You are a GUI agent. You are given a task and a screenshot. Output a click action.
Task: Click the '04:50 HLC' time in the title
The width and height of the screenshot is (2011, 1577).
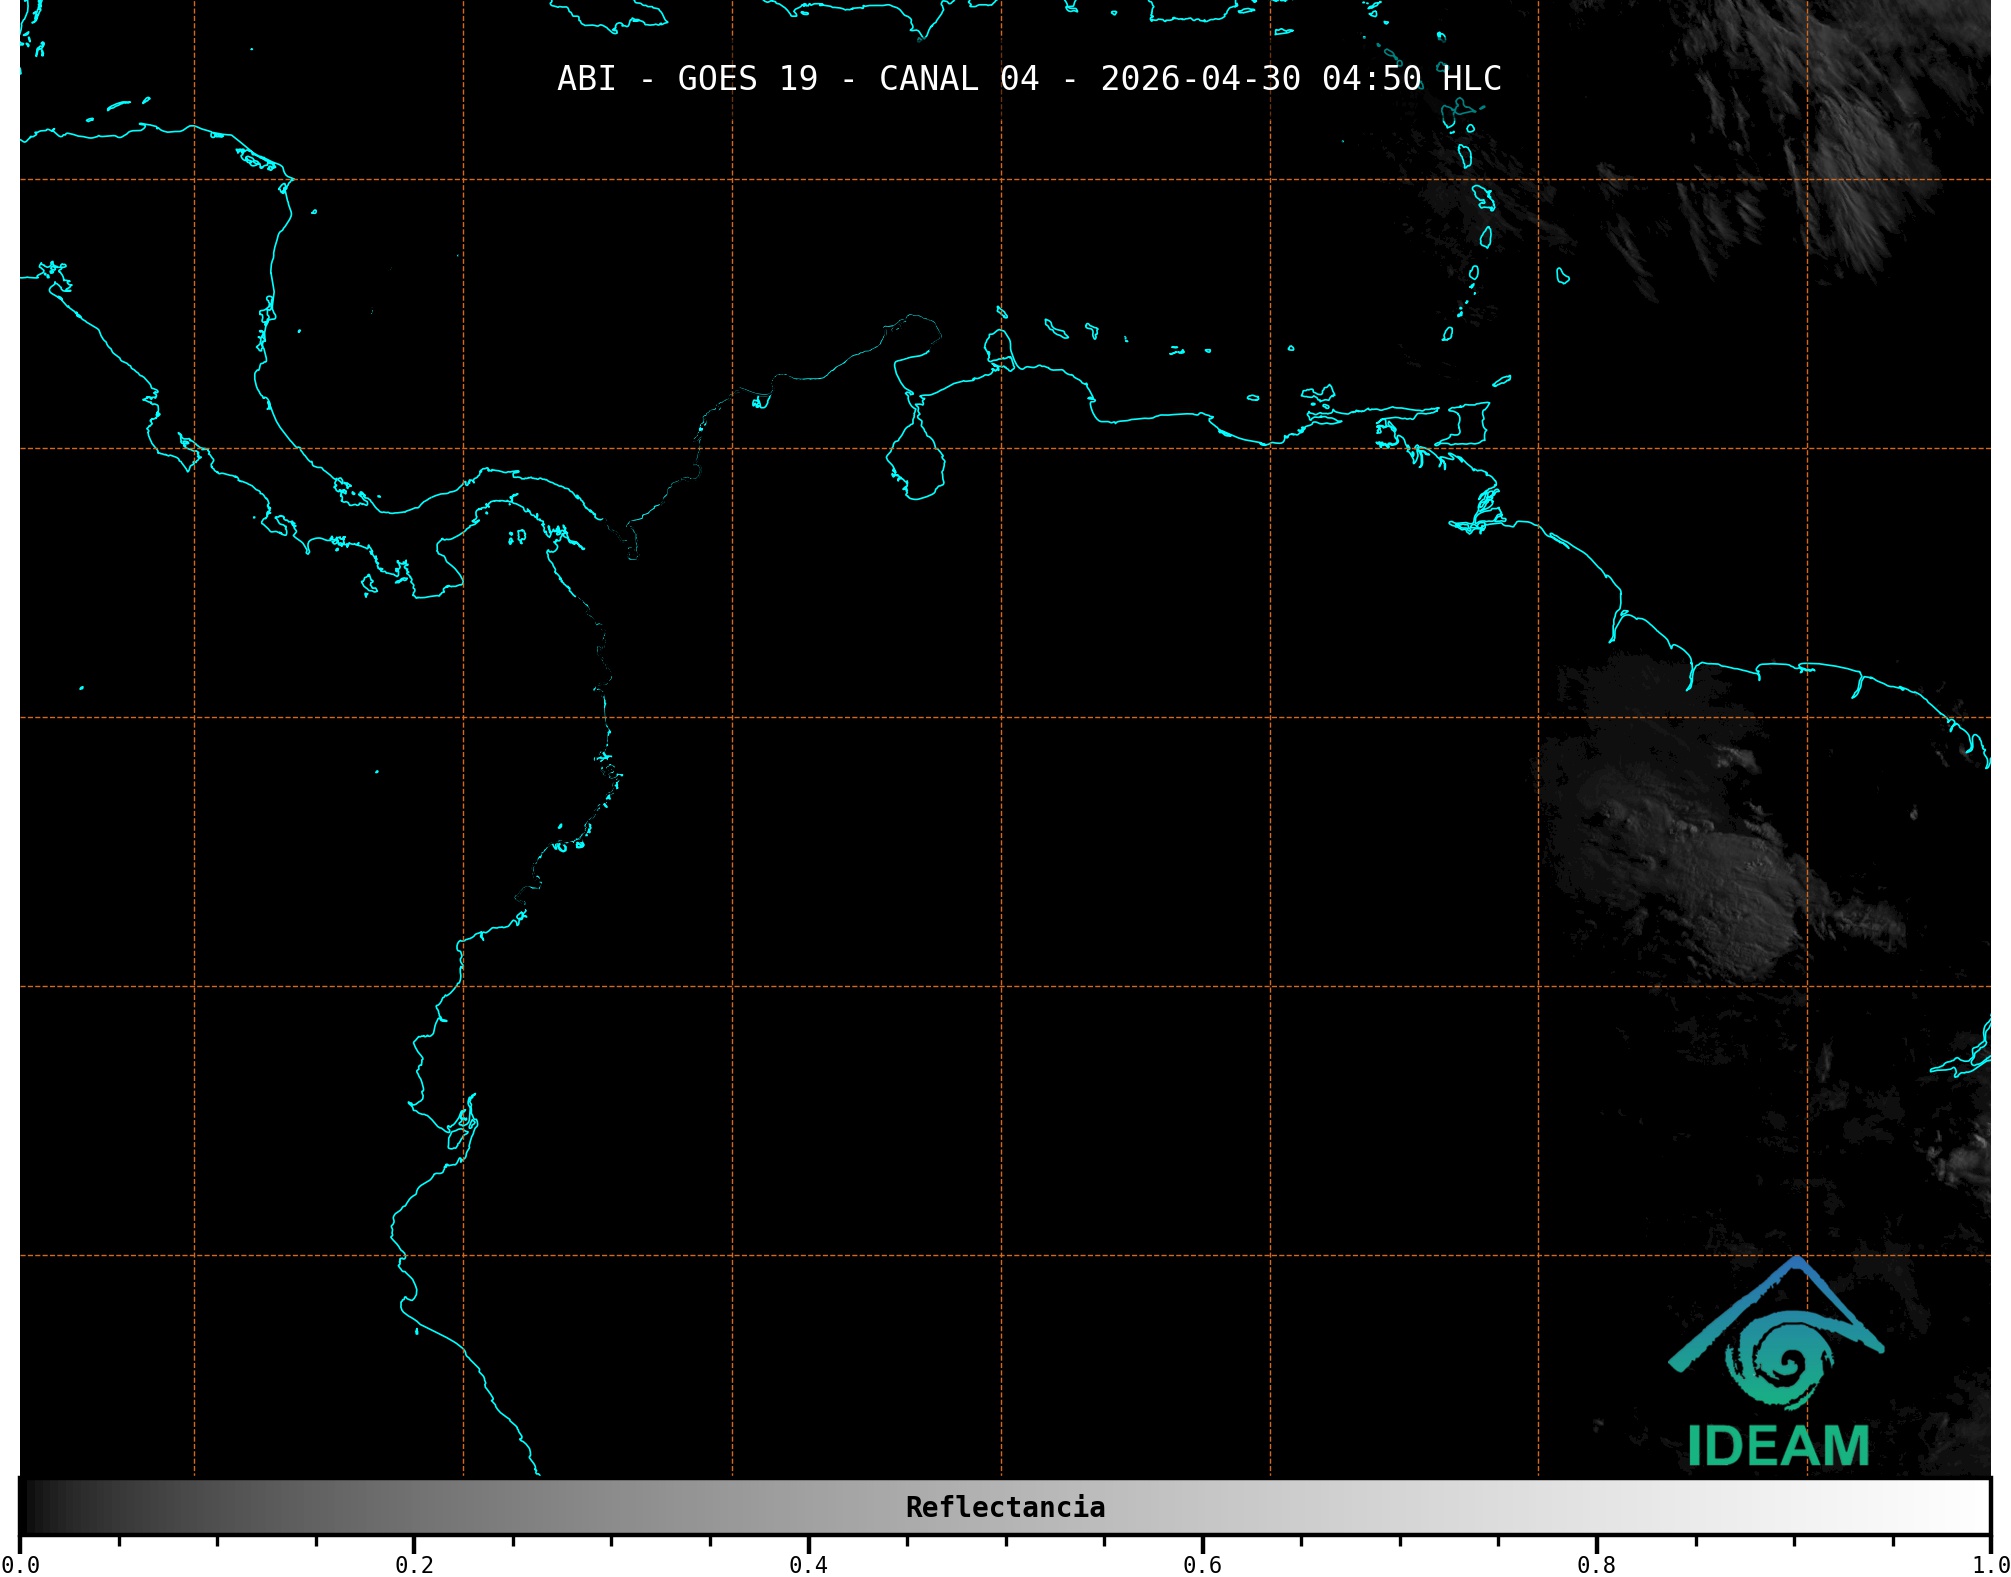click(1411, 78)
